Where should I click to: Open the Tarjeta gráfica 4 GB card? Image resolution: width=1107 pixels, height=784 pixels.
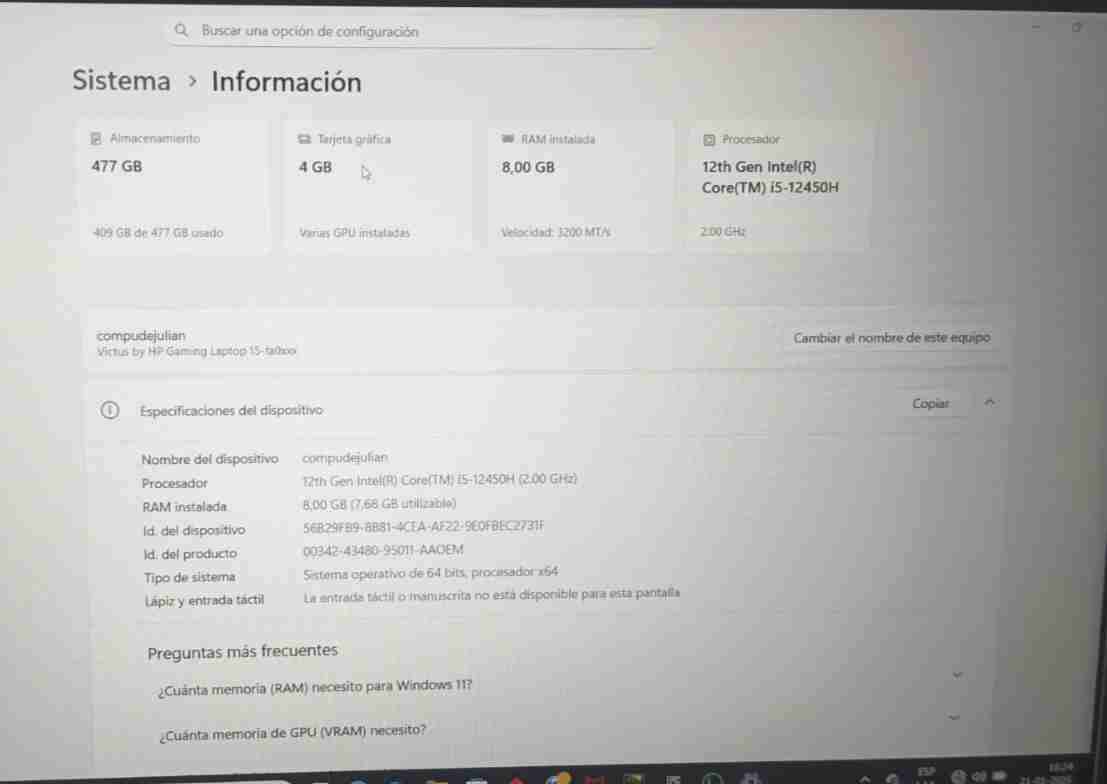tap(378, 185)
